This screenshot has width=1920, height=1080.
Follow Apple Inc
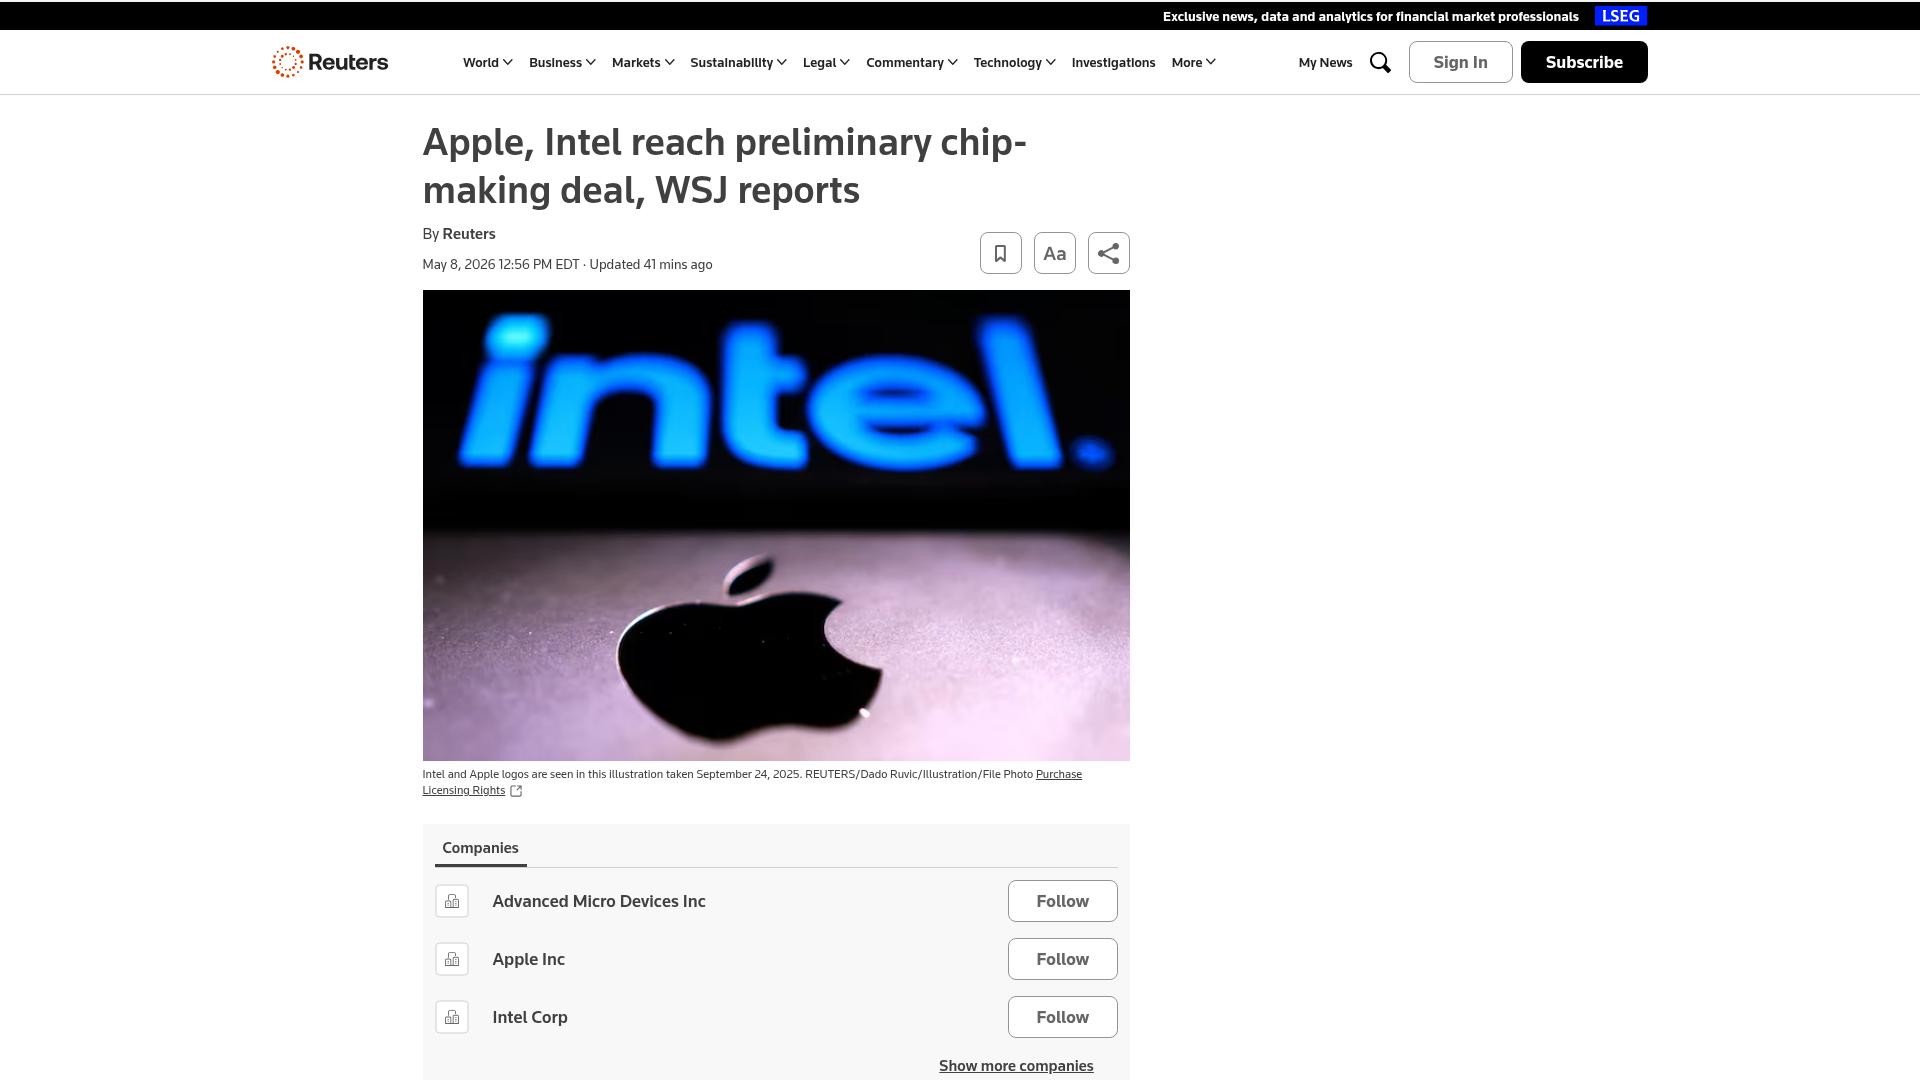click(x=1062, y=959)
